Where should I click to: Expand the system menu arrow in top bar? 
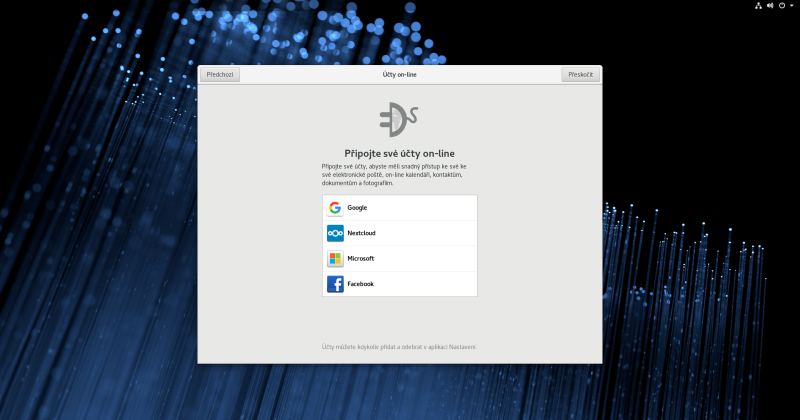click(792, 6)
